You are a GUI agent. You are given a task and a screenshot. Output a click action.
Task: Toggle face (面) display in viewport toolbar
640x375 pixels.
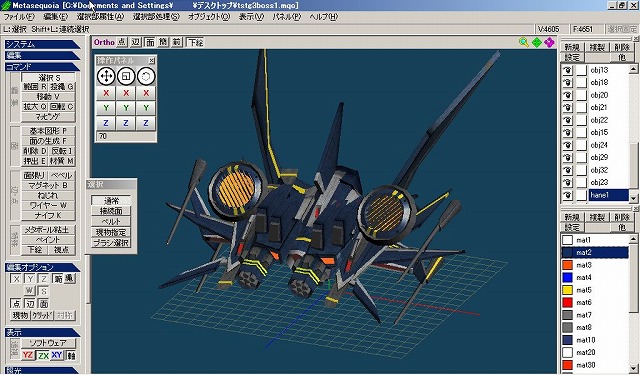150,42
